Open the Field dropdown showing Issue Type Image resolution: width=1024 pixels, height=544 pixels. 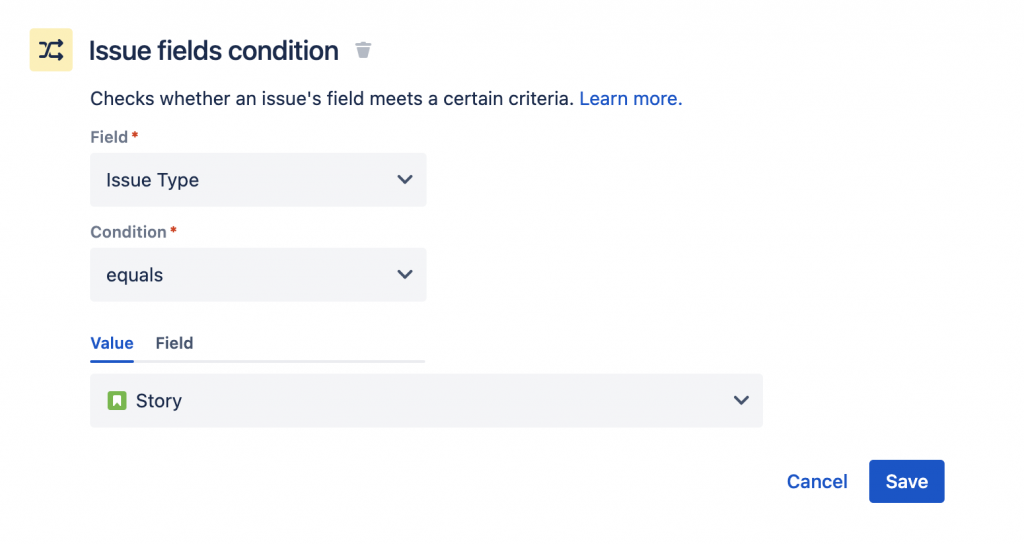point(258,180)
